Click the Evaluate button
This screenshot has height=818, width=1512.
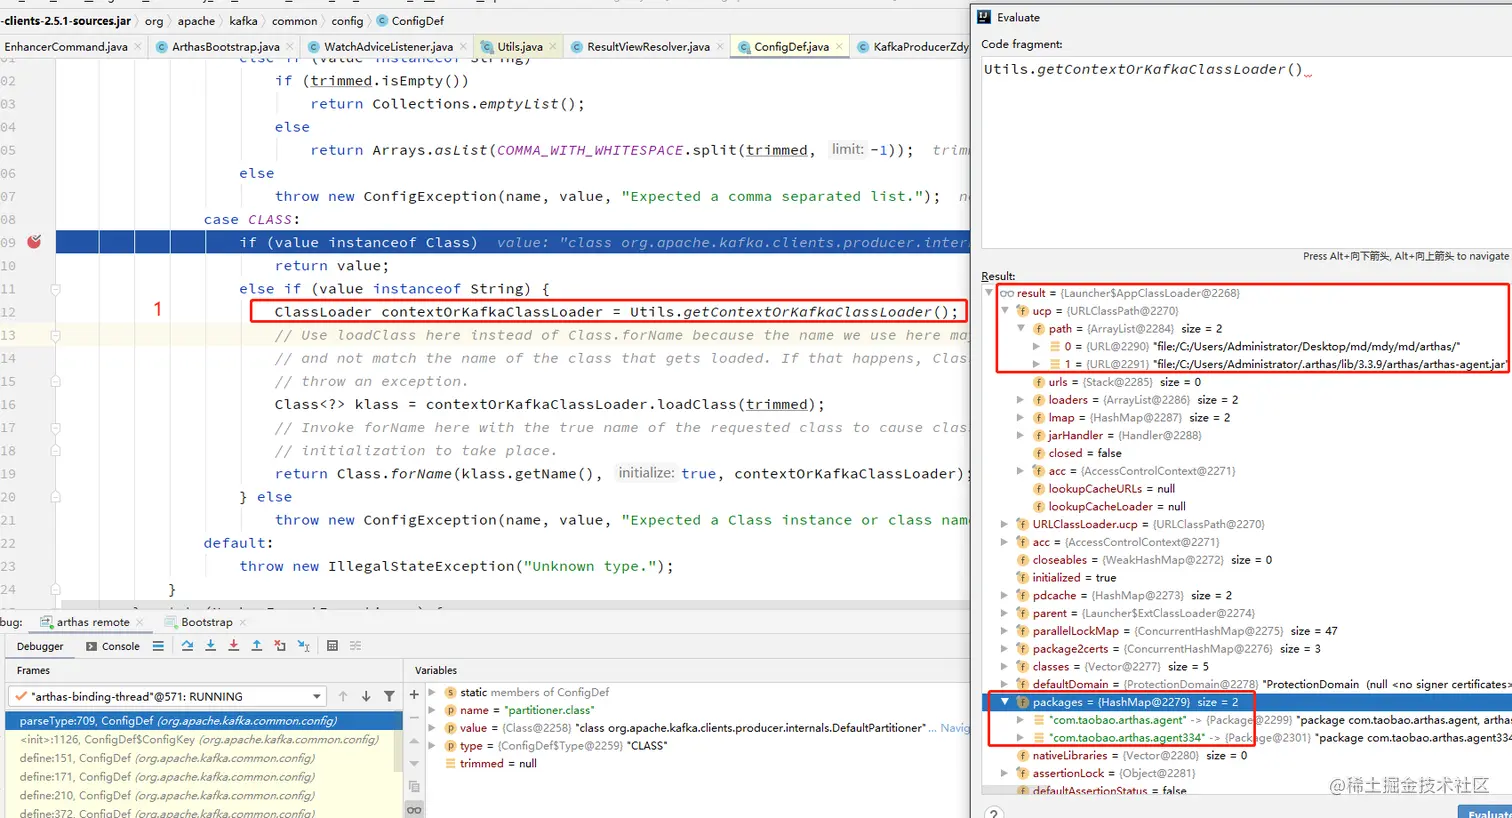click(1485, 812)
